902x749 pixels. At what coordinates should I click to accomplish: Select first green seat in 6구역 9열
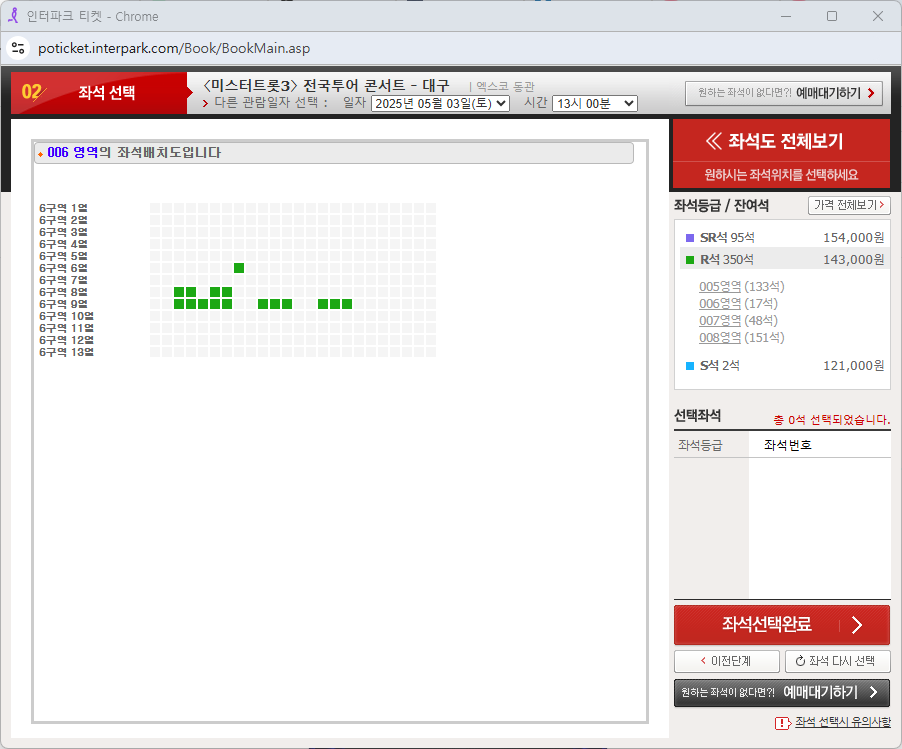click(x=179, y=304)
